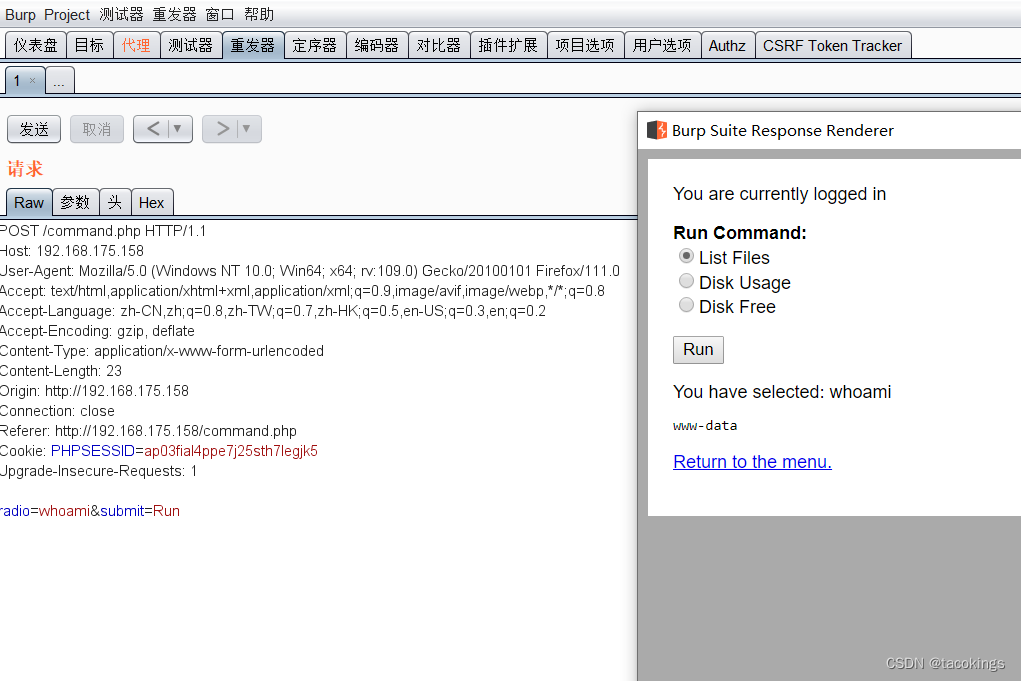Viewport: 1021px width, 681px height.
Task: Open the 窗口 menu
Action: 219,14
